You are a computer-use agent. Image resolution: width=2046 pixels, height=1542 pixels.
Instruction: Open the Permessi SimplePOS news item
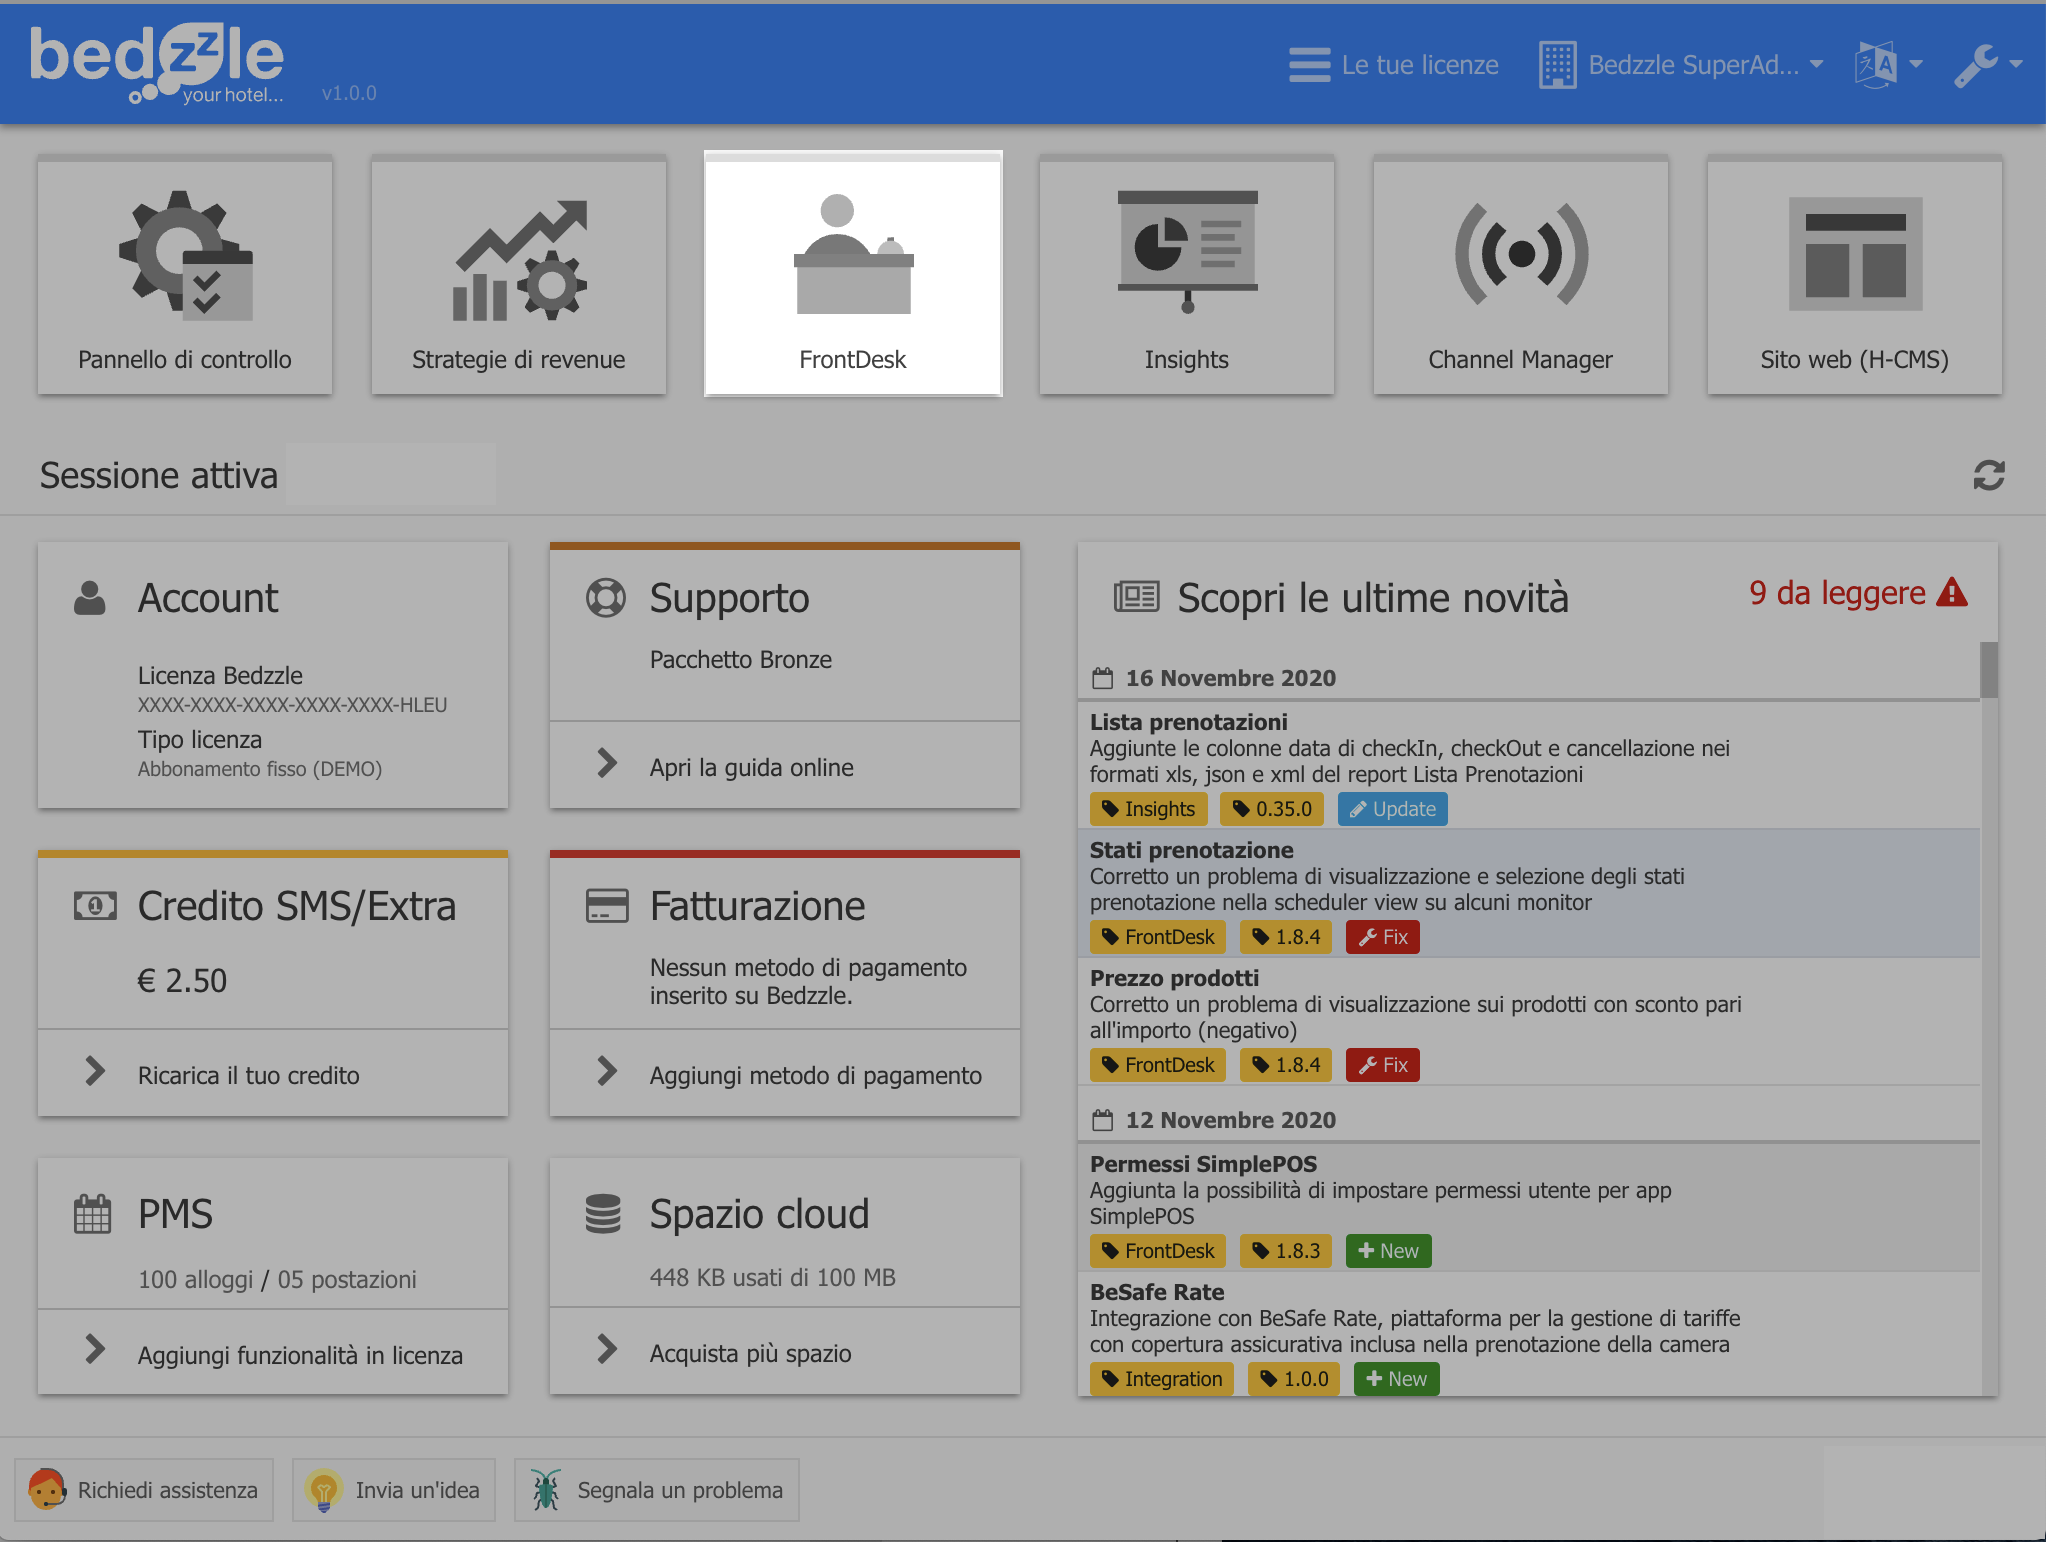1529,1207
